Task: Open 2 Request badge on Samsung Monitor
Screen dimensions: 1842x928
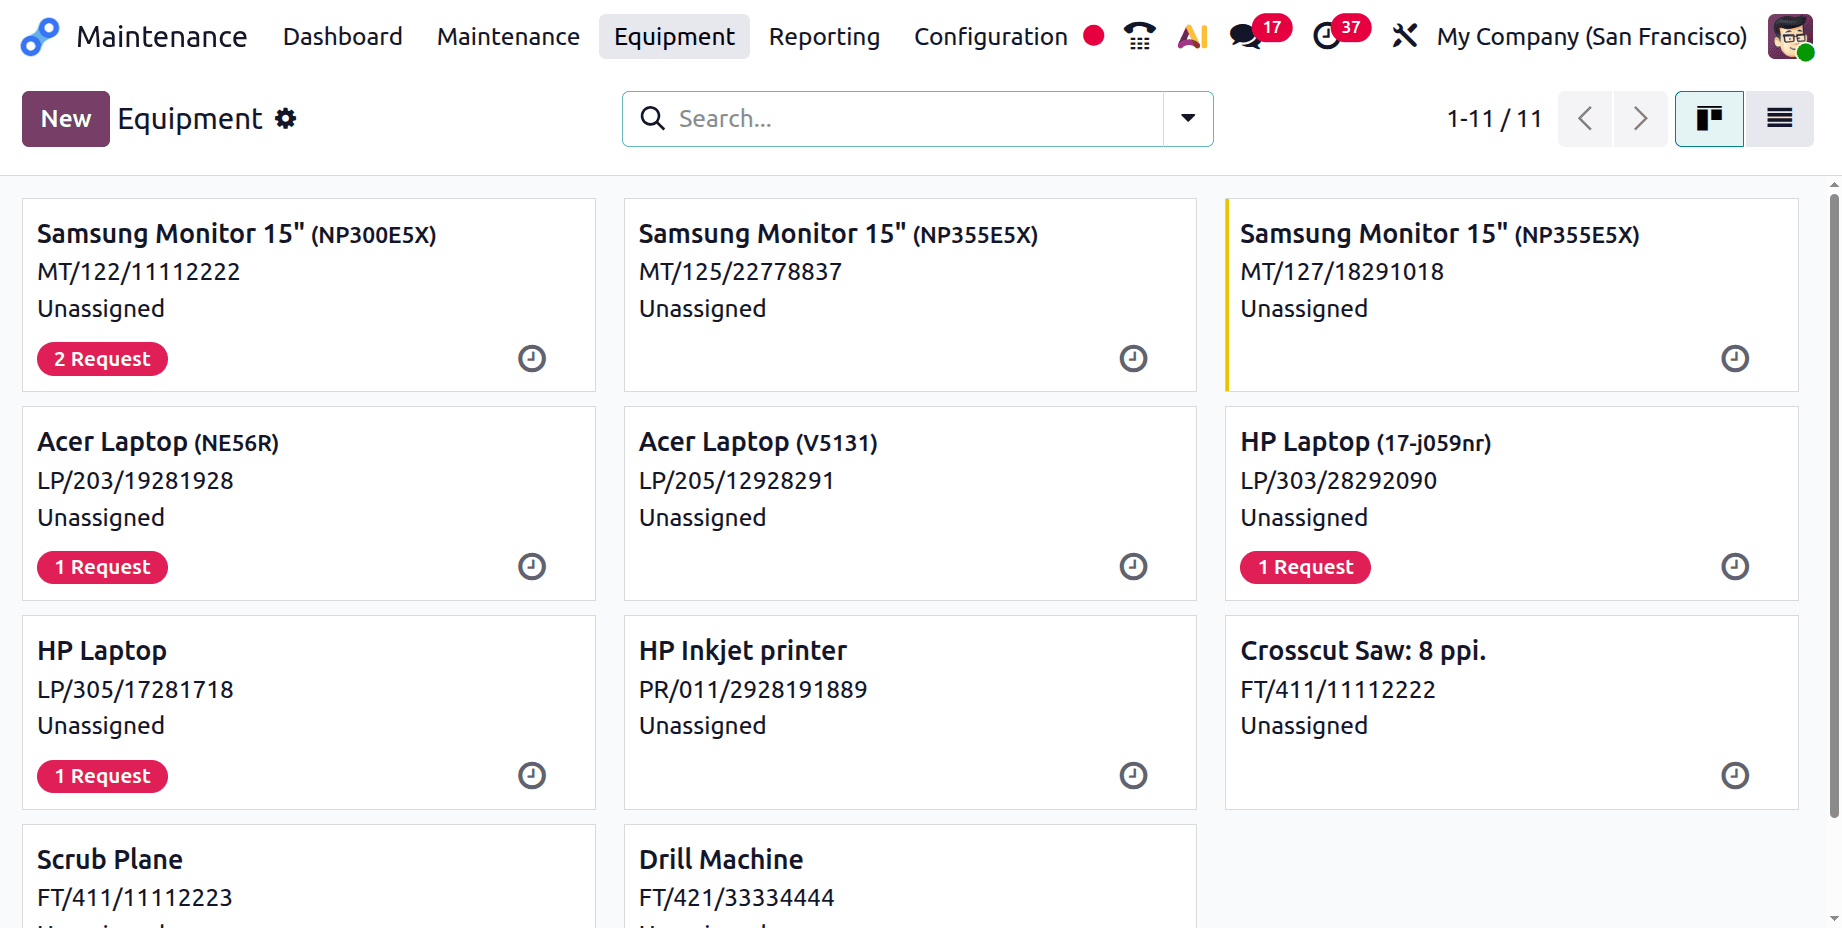Action: point(102,359)
